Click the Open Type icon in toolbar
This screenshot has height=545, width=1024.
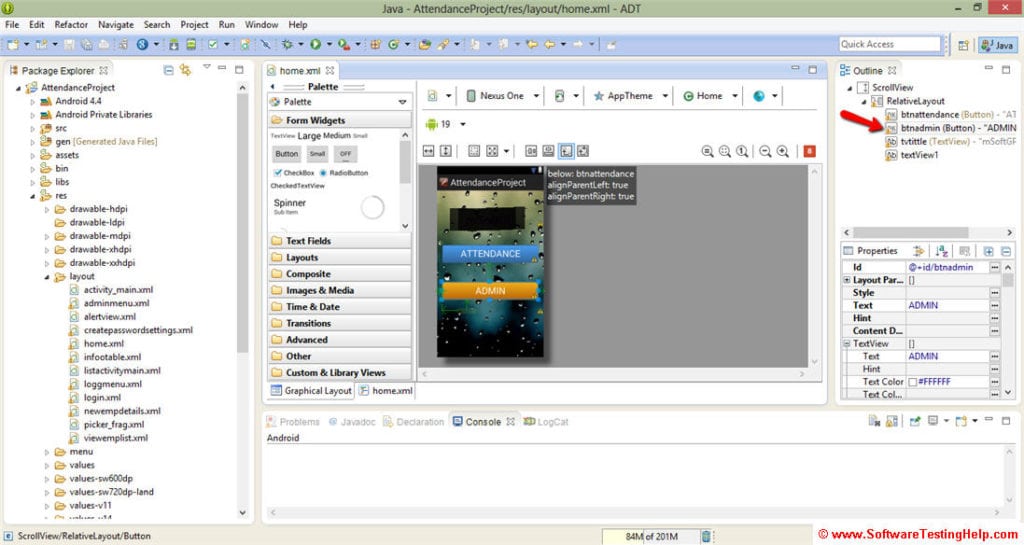pos(425,44)
